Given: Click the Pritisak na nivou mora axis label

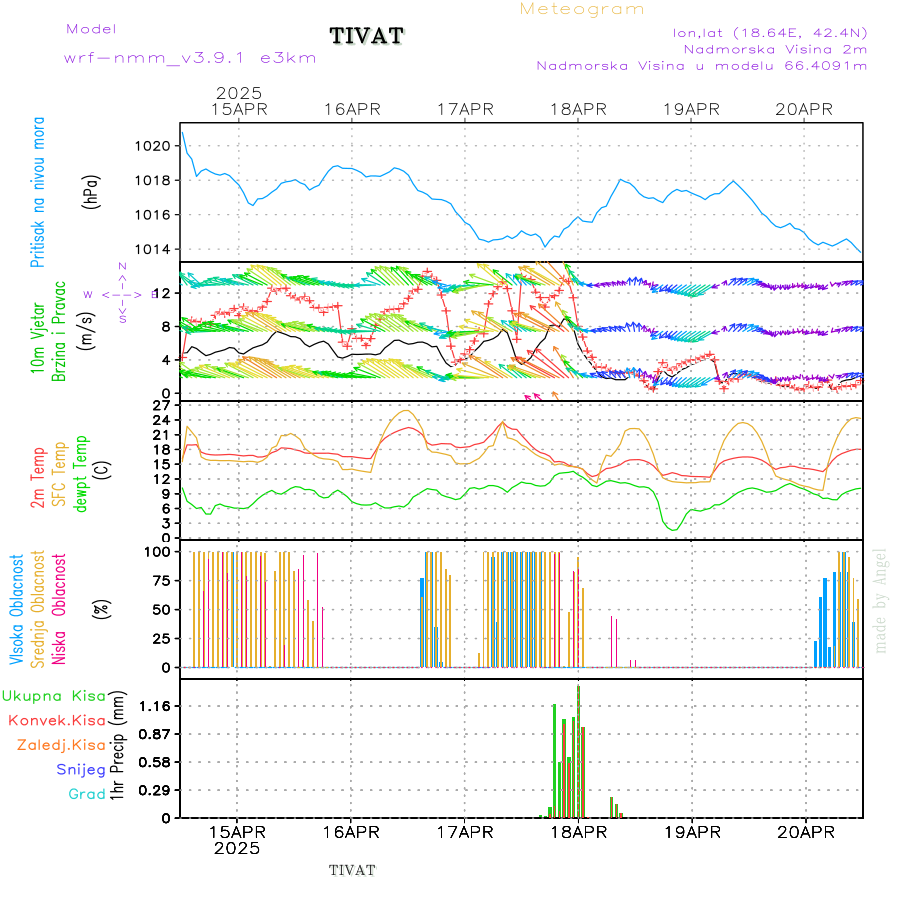Looking at the screenshot, I should pyautogui.click(x=38, y=190).
